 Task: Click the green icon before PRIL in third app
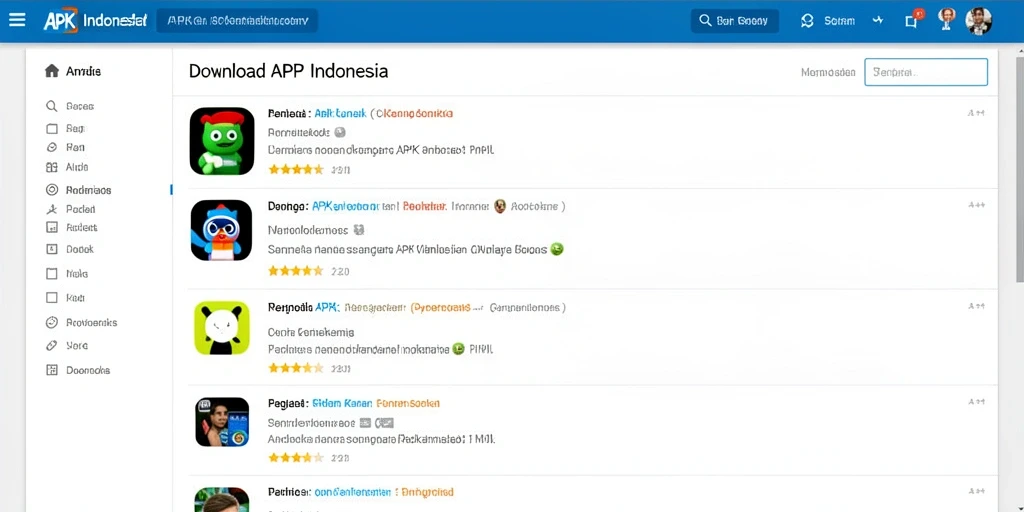pos(458,349)
